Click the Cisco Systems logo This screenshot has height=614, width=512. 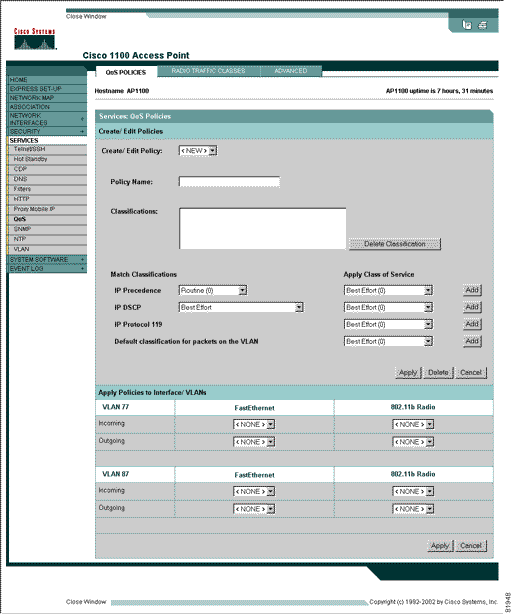pyautogui.click(x=35, y=39)
